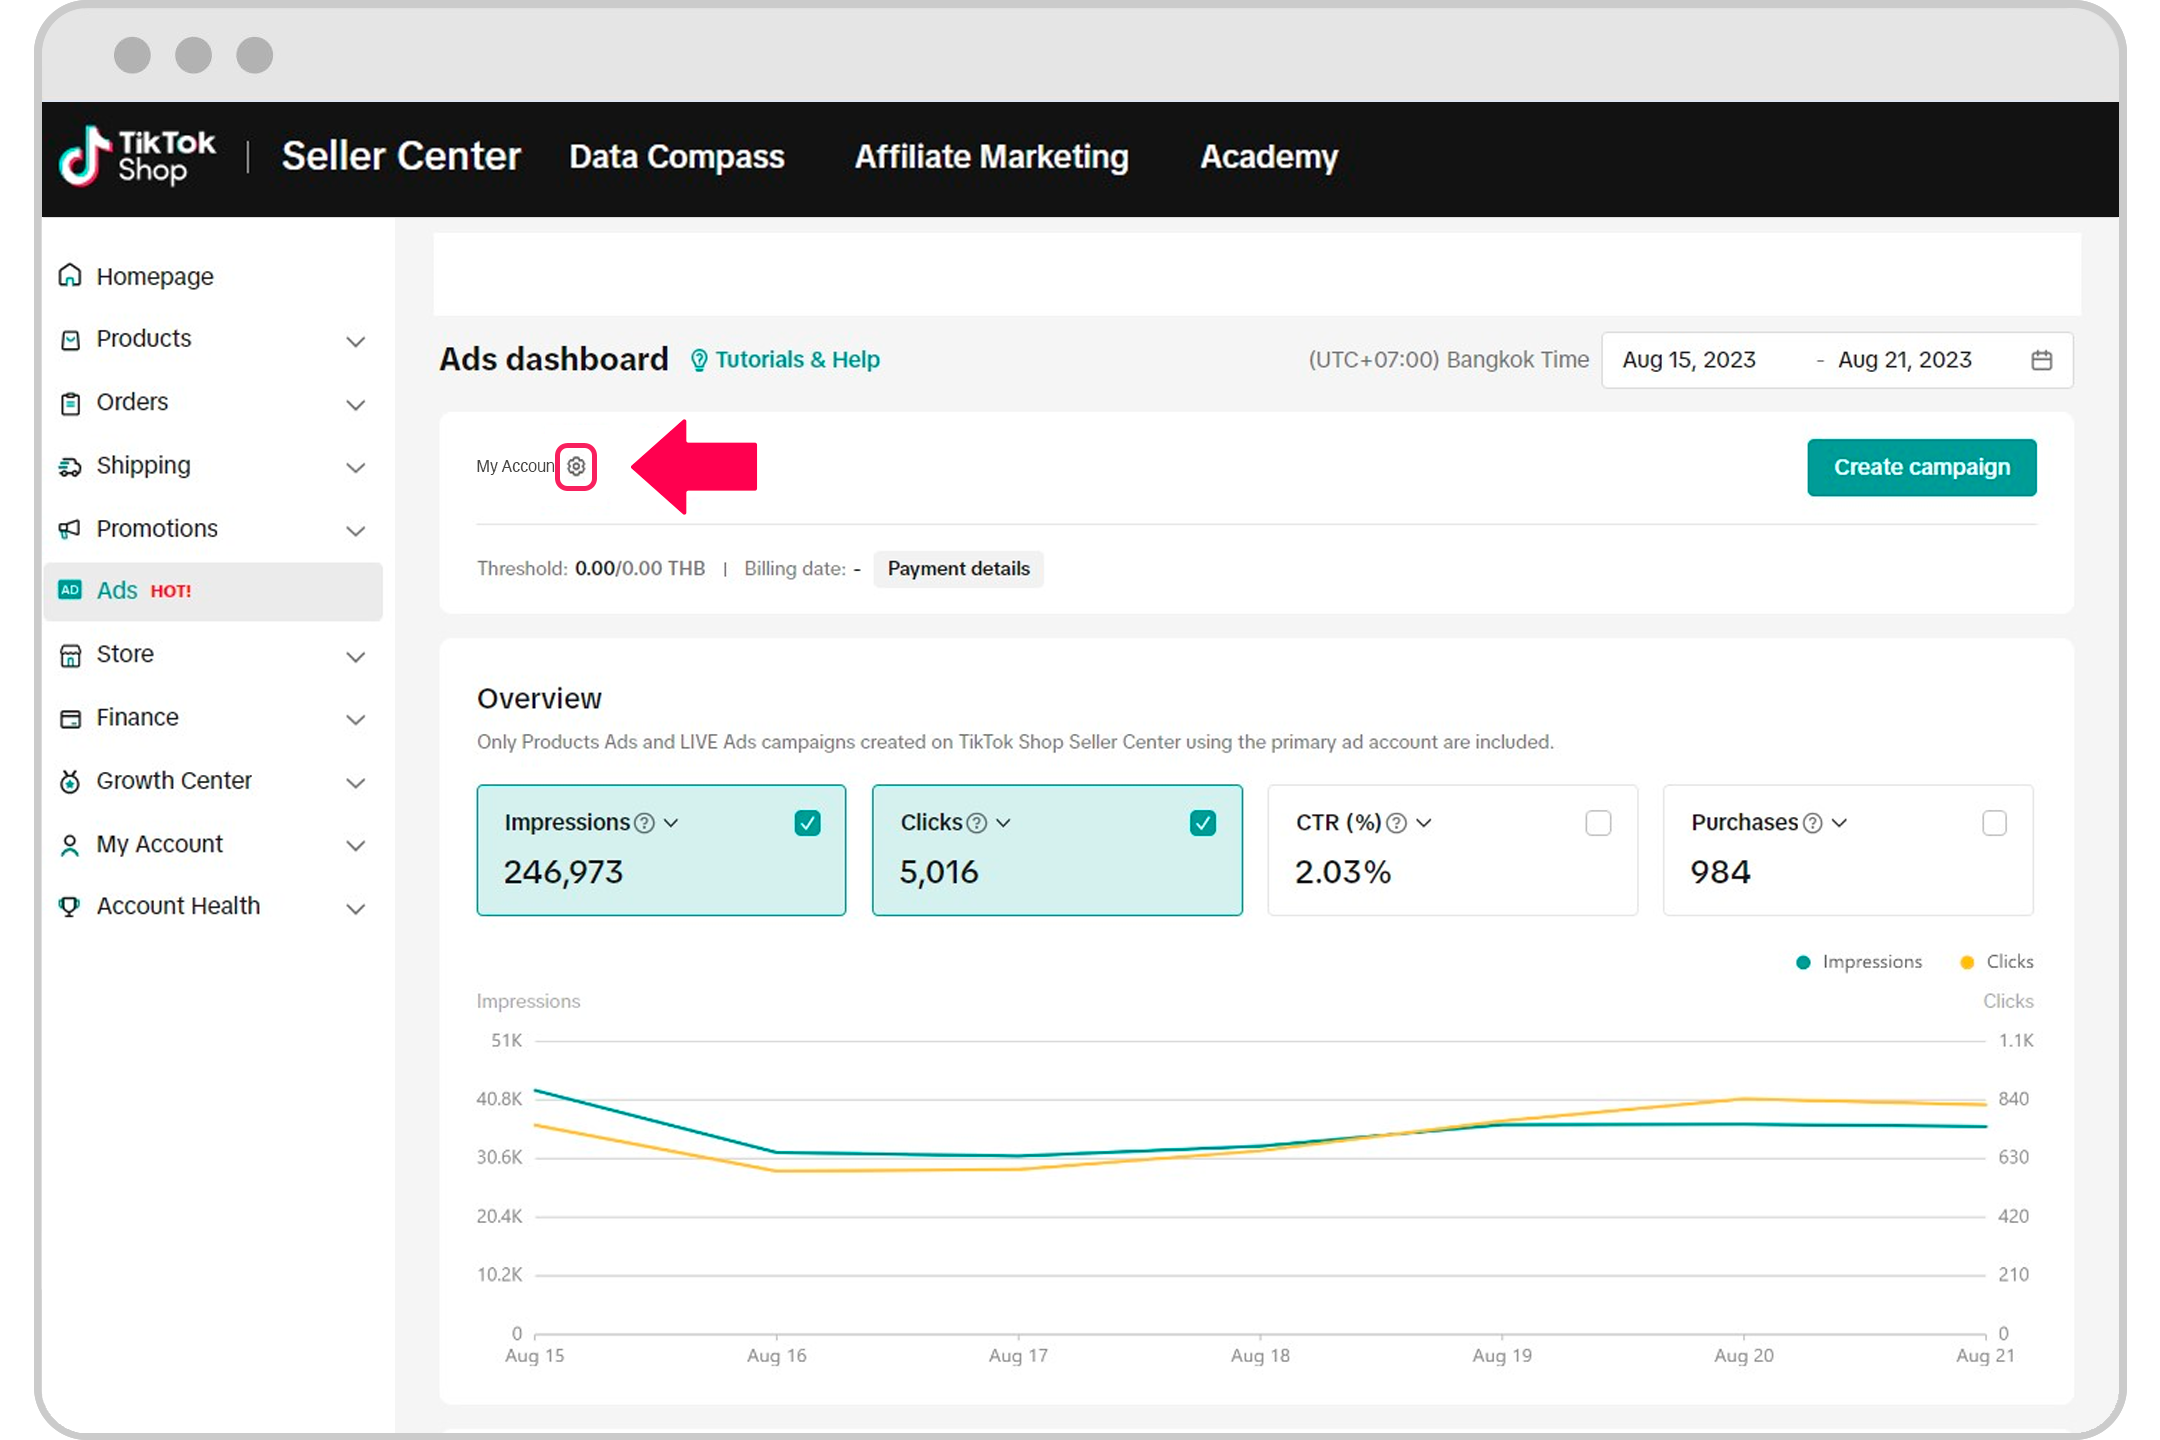Open the Affiliate Marketing tab
The width and height of the screenshot is (2160, 1440).
coord(991,157)
